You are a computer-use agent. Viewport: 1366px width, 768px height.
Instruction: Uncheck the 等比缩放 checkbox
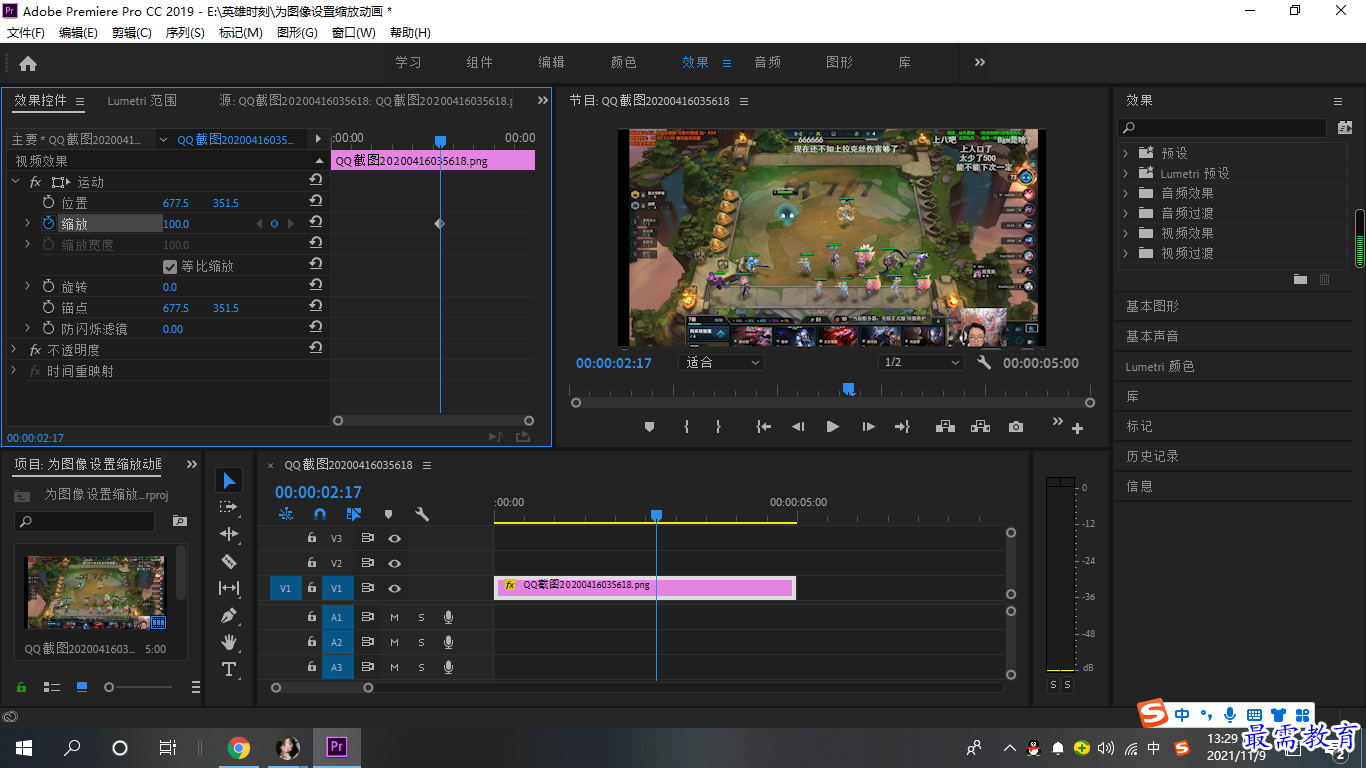pyautogui.click(x=170, y=266)
